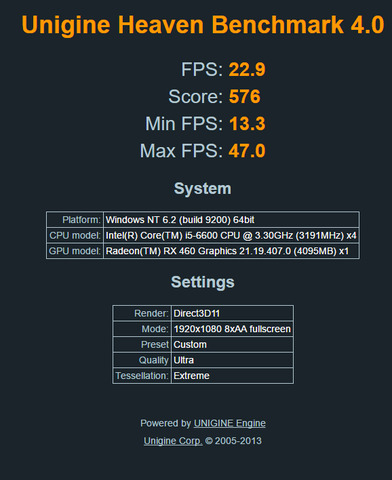Viewport: 392px width, 480px height.
Task: Click the Tessellation label cell
Action: pos(142,376)
